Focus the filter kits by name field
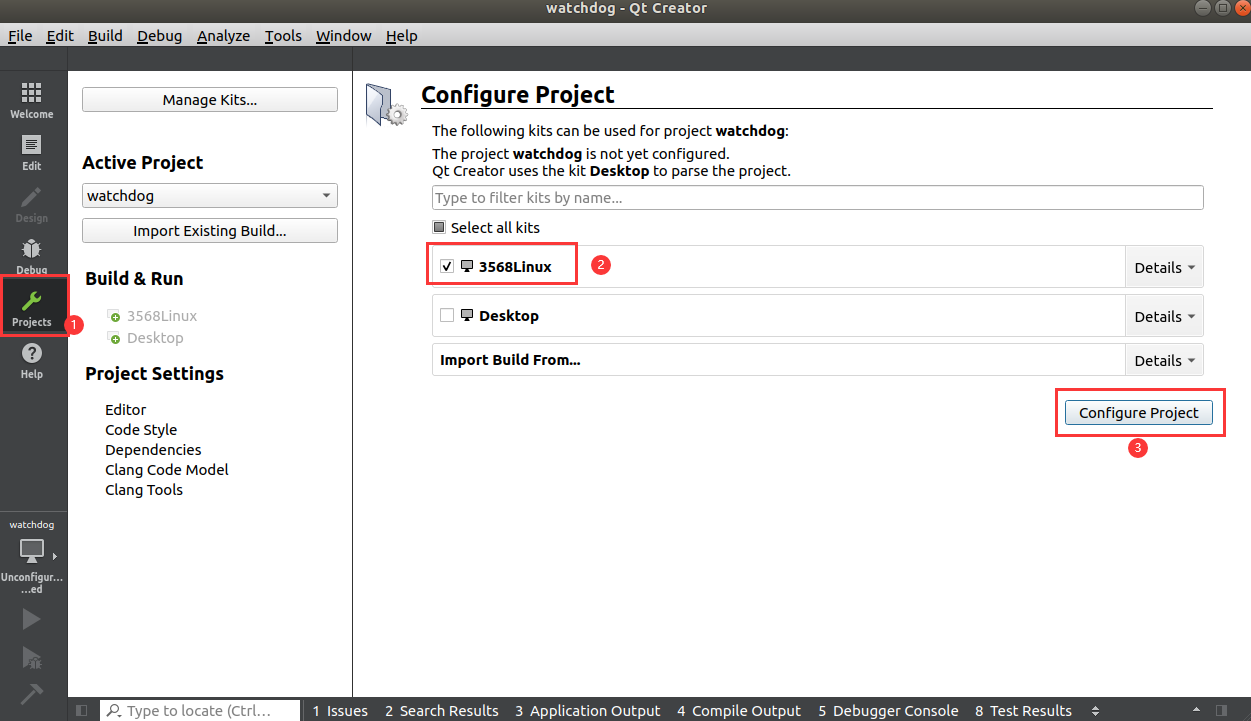The height and width of the screenshot is (721, 1251). [817, 198]
